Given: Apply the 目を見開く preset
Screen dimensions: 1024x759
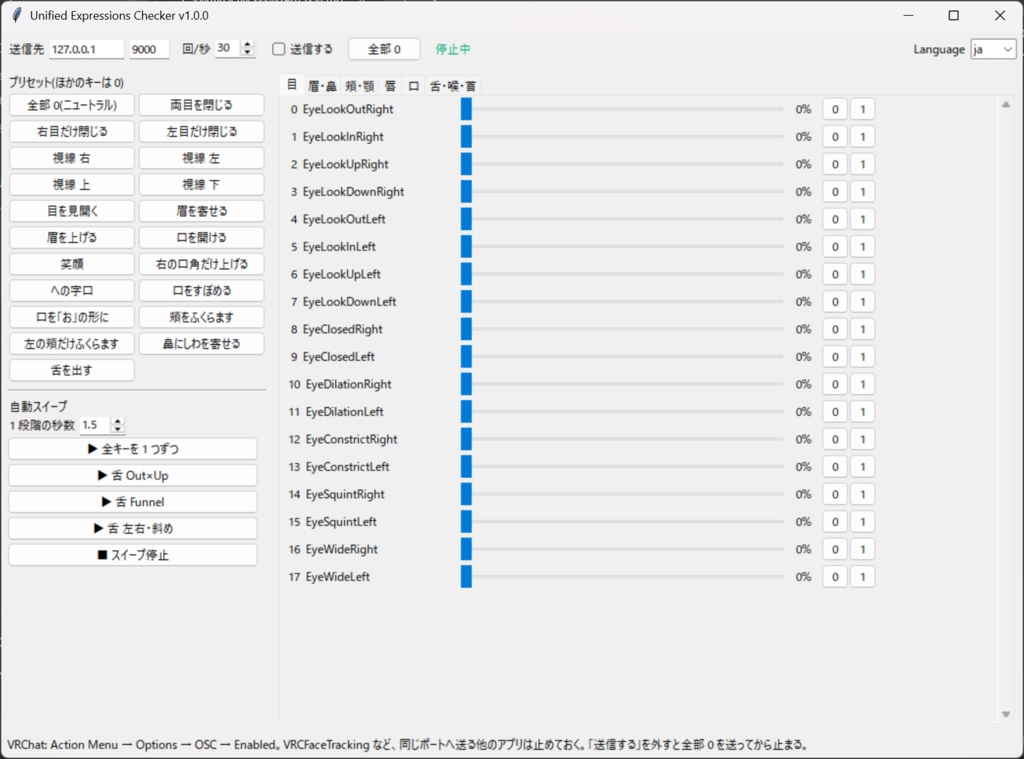Looking at the screenshot, I should [x=72, y=211].
